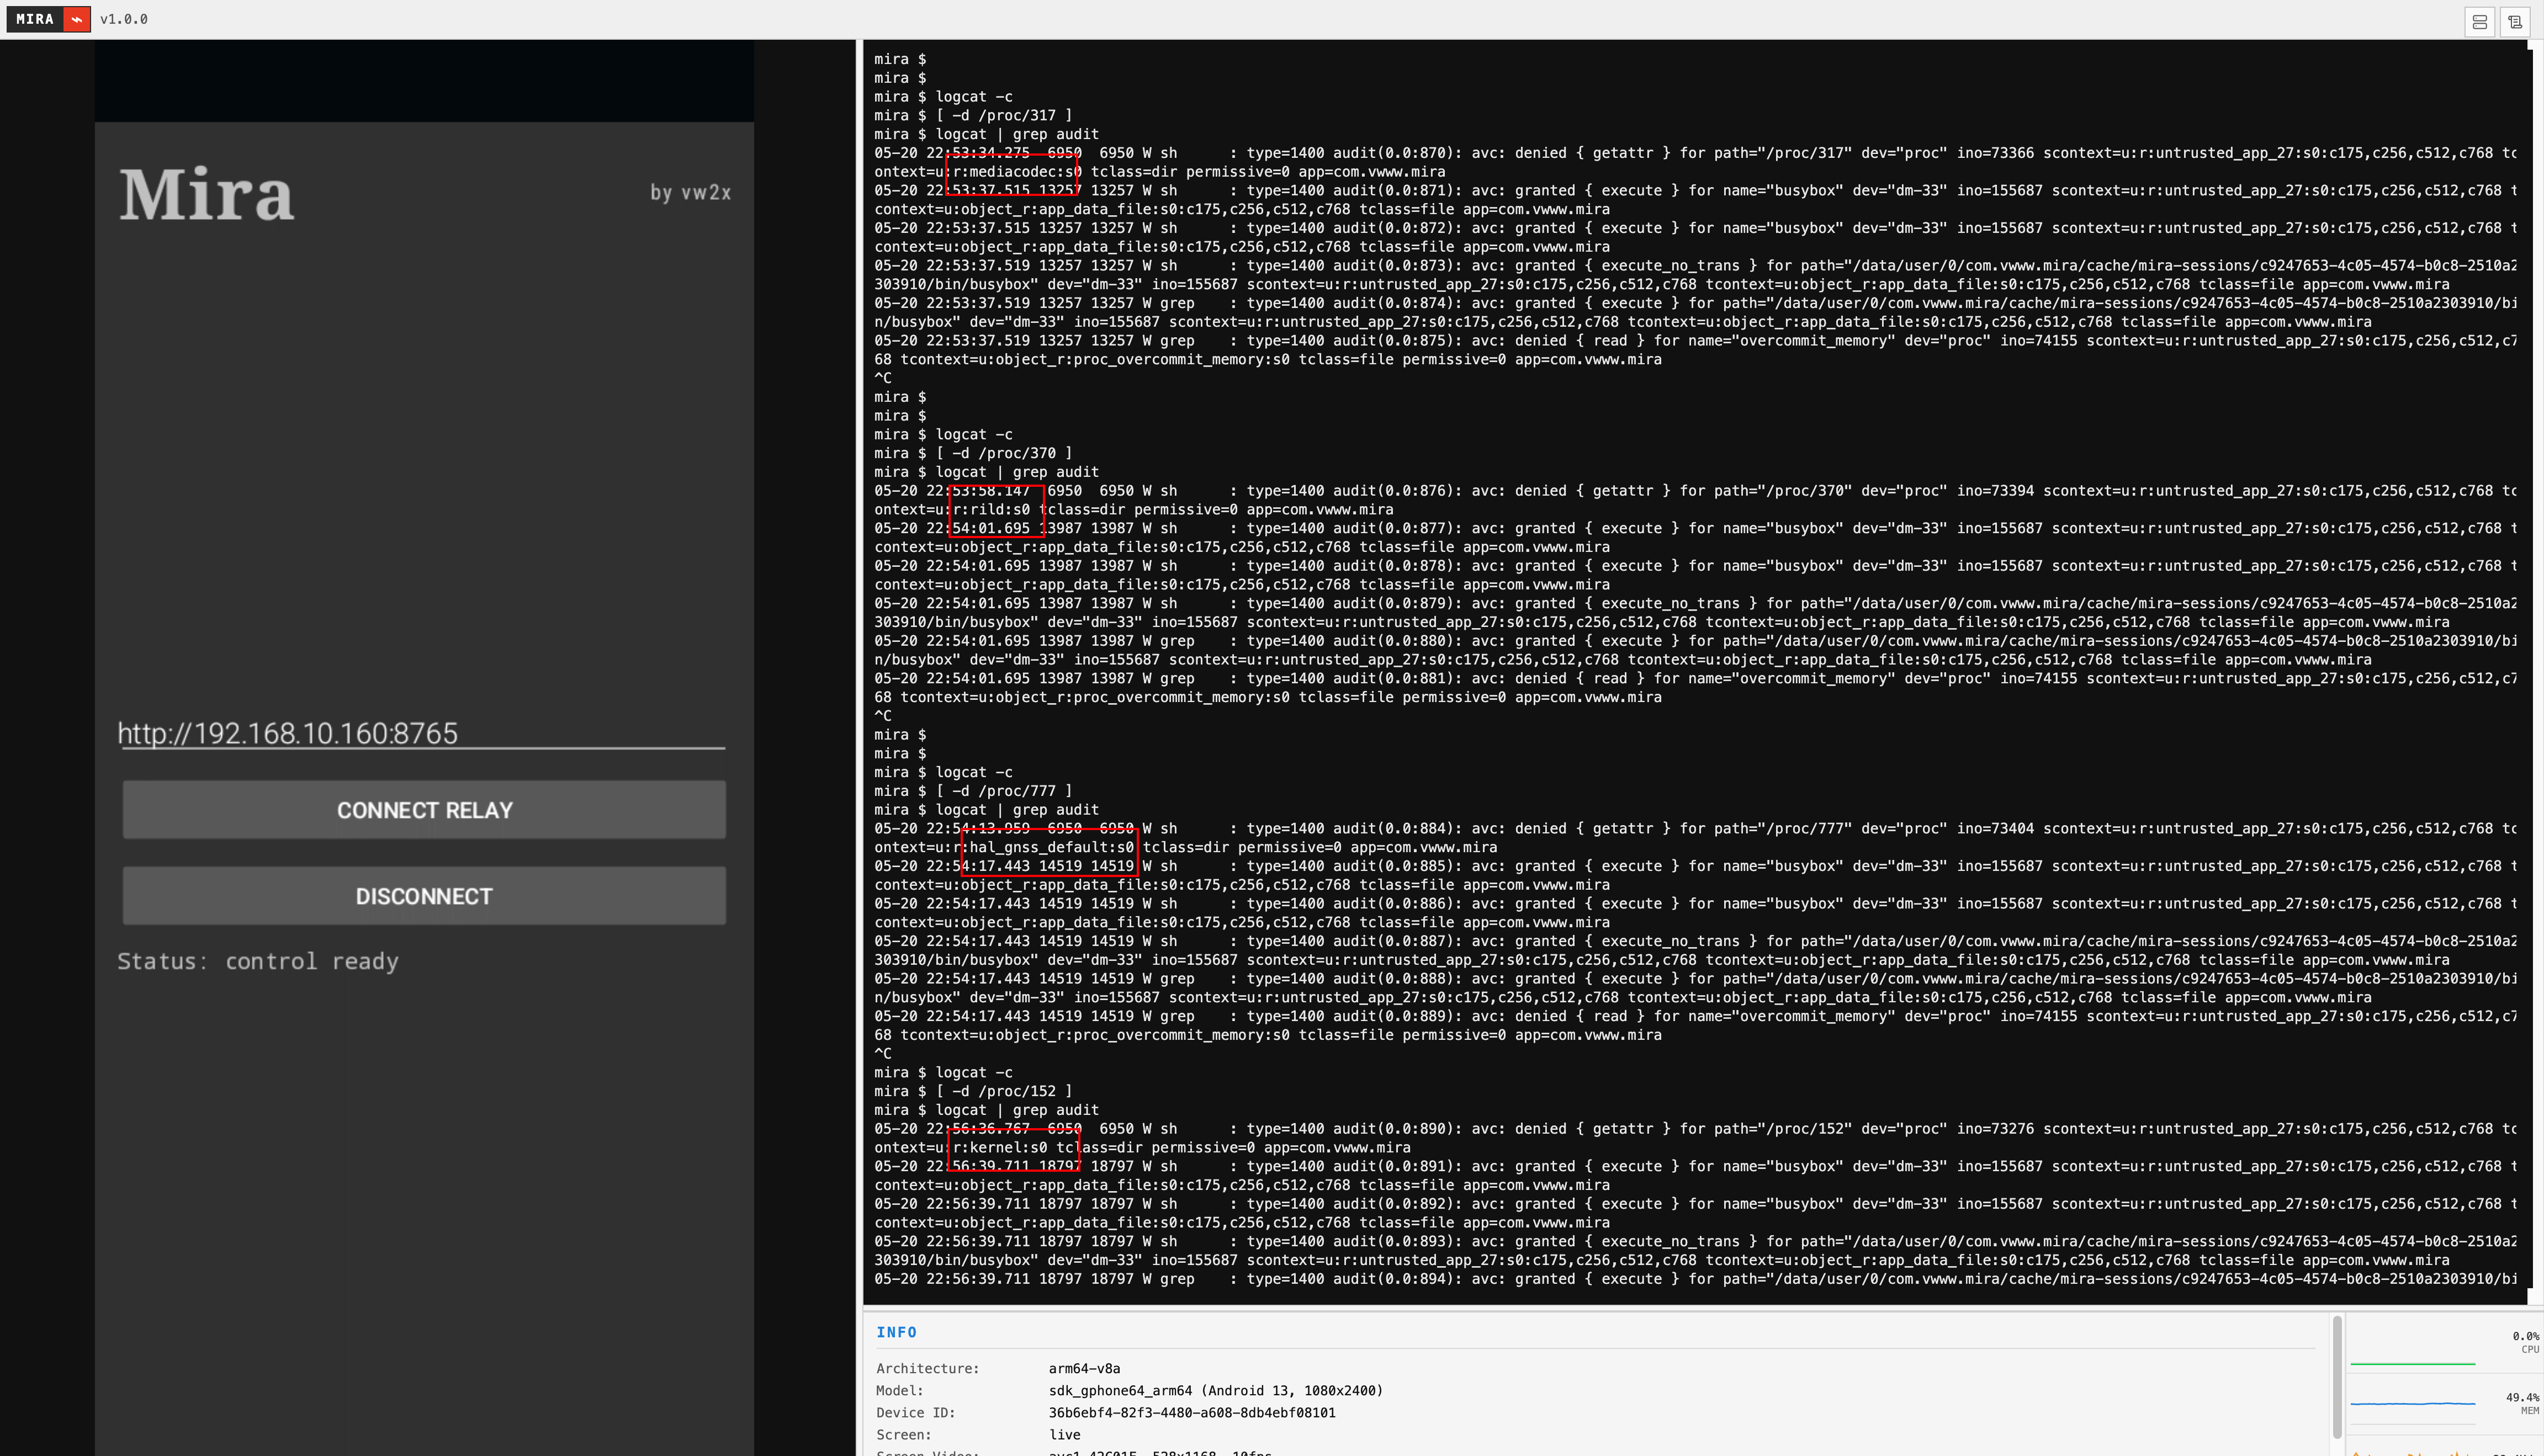Click the r:rild:s0 context text

(991, 510)
